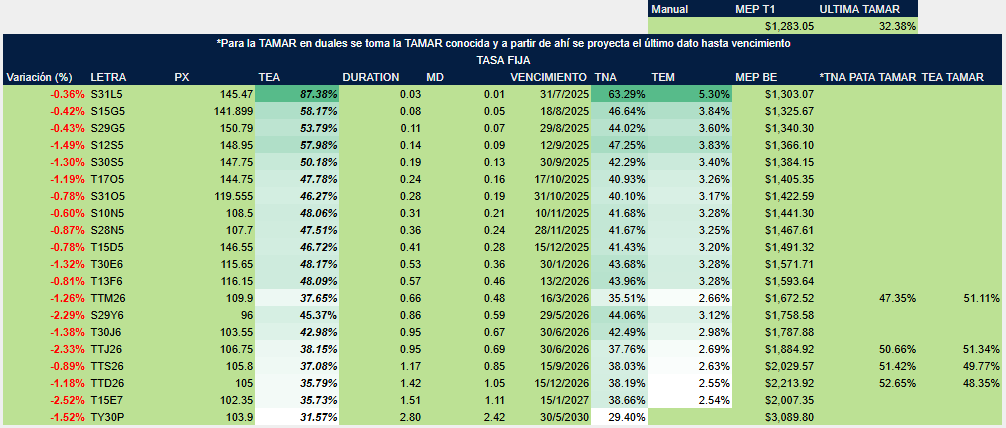This screenshot has width=1006, height=428.
Task: Select the MEP T1 value $1,283.05
Action: point(790,27)
